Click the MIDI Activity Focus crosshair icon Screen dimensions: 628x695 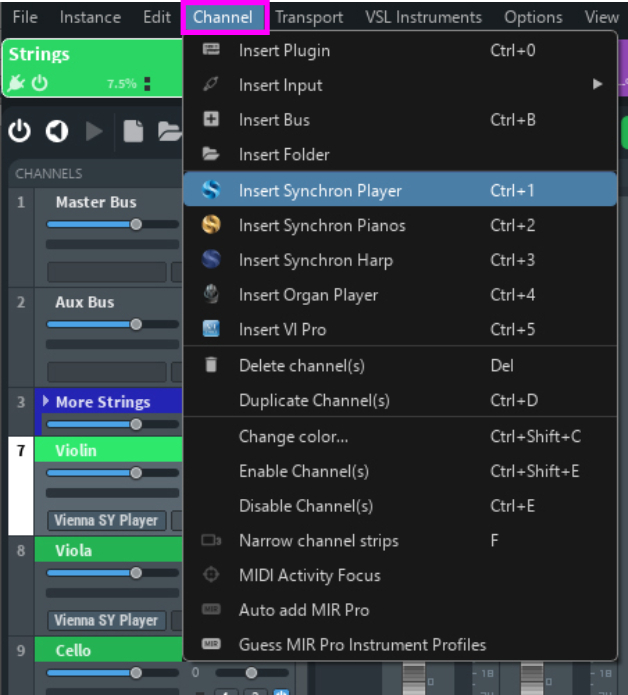[211, 575]
